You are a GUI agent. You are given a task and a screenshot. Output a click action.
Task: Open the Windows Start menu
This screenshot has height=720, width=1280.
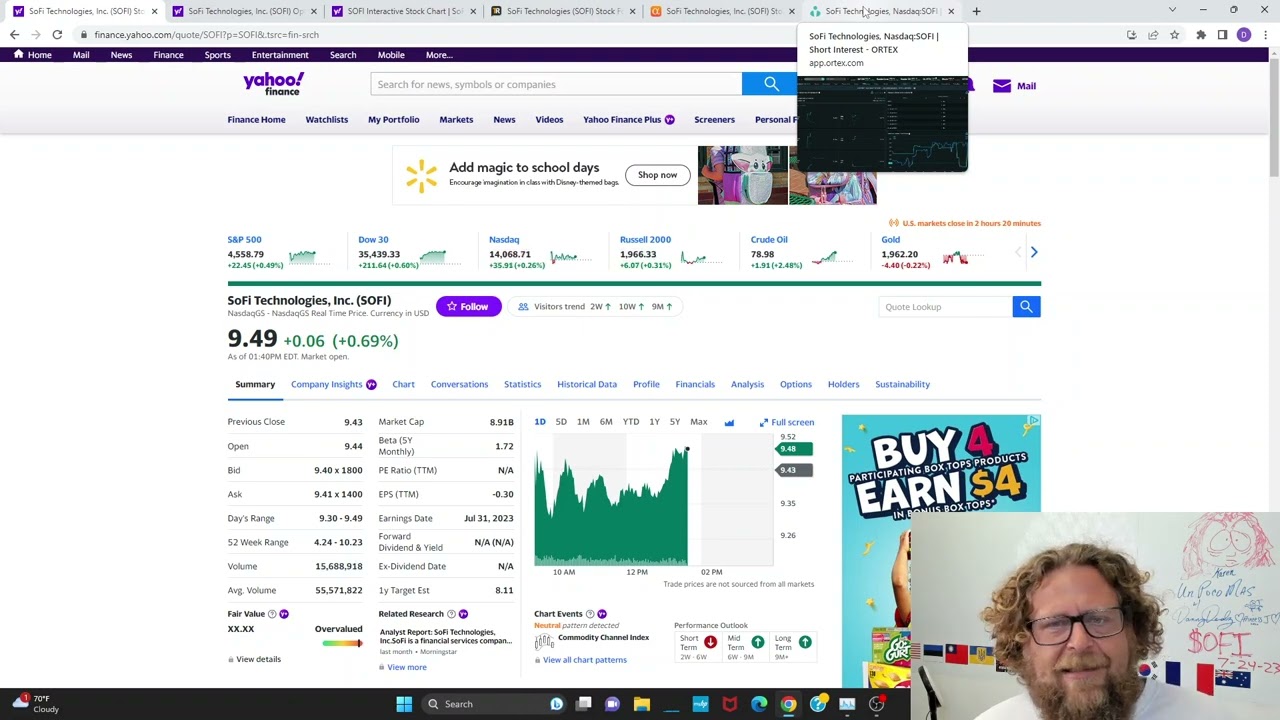click(x=404, y=704)
